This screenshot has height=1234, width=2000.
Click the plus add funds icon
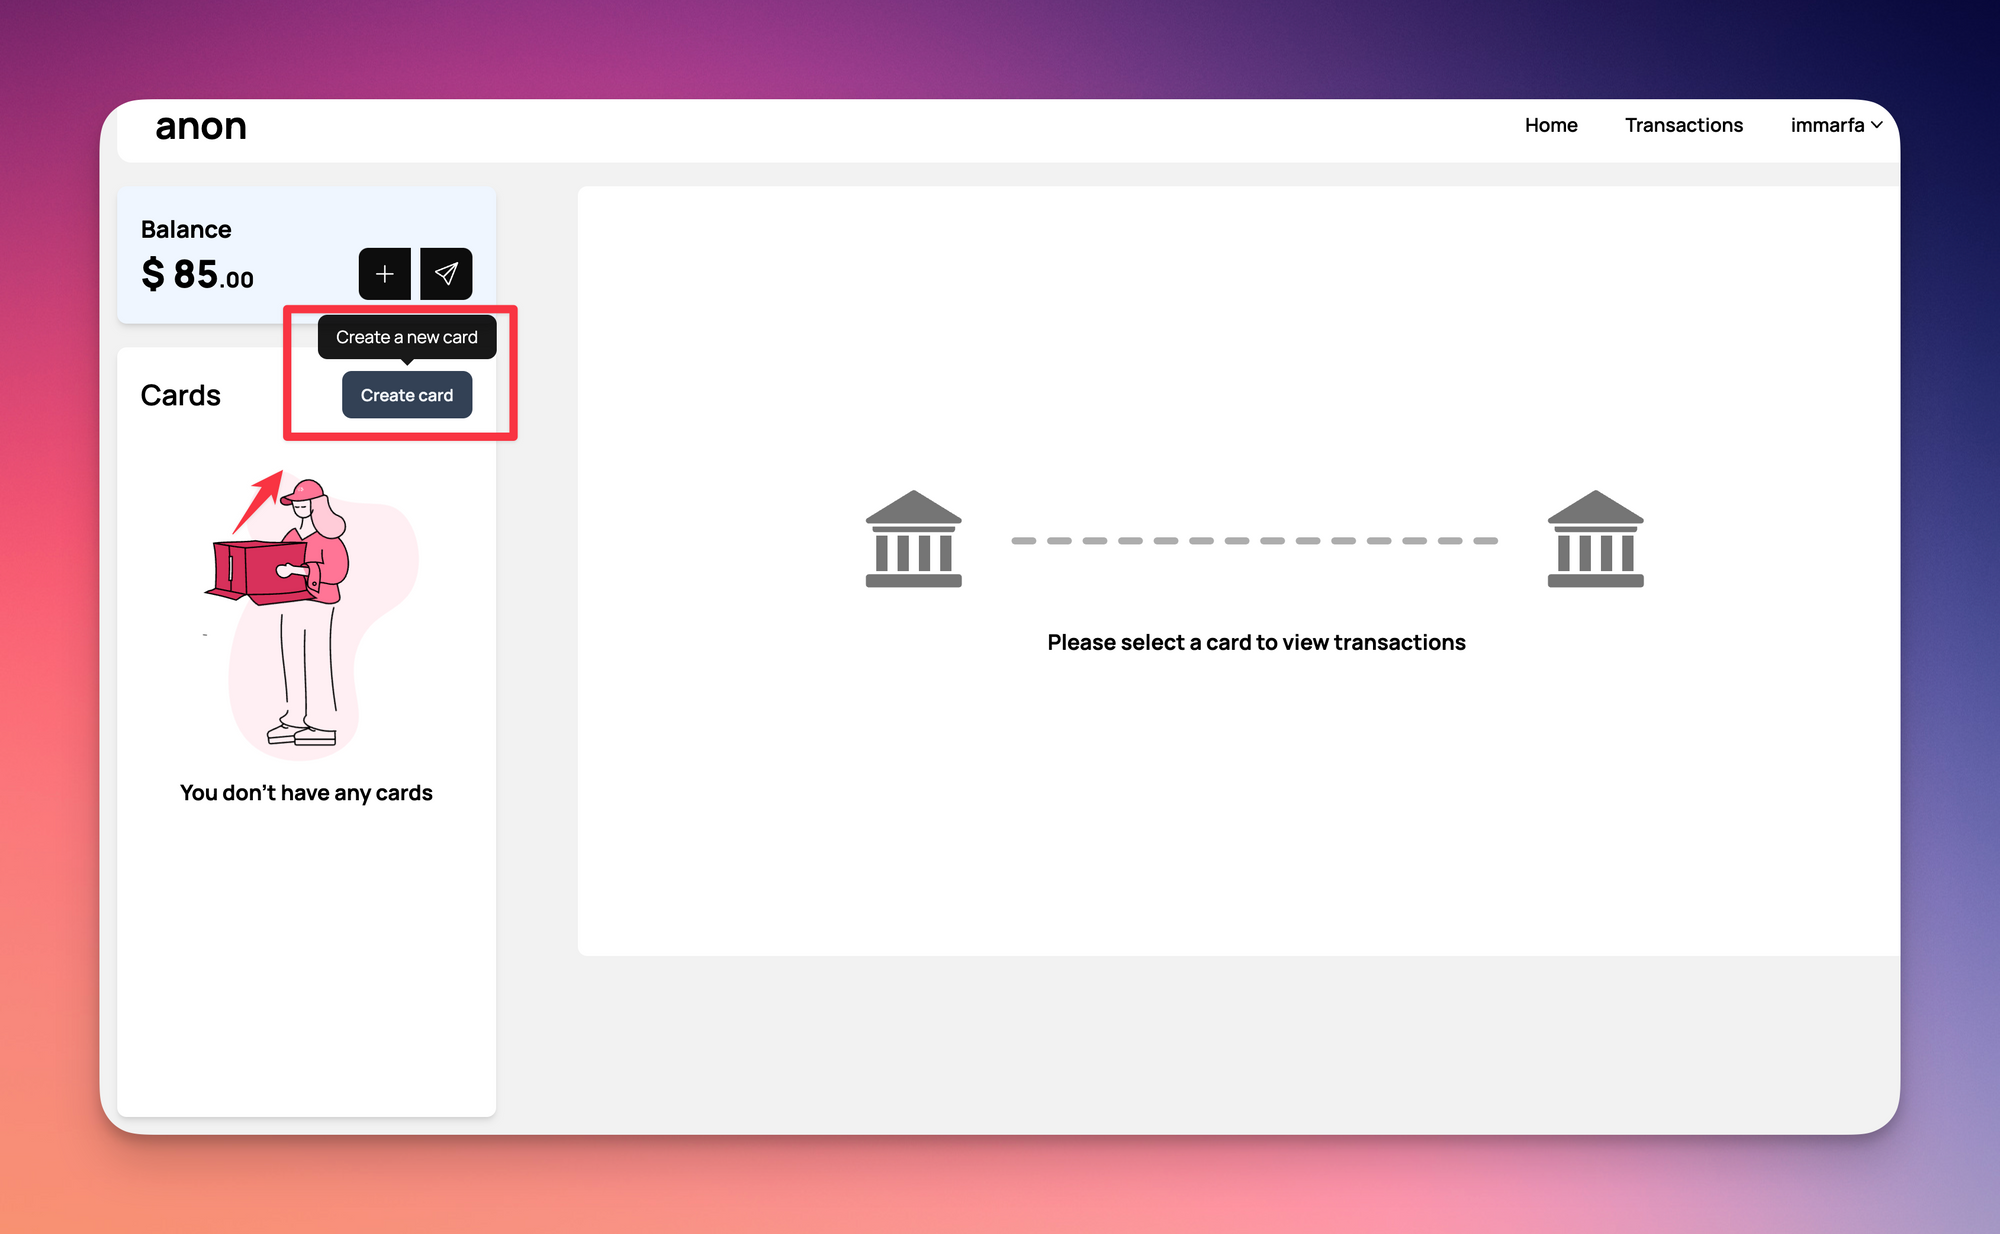coord(385,274)
